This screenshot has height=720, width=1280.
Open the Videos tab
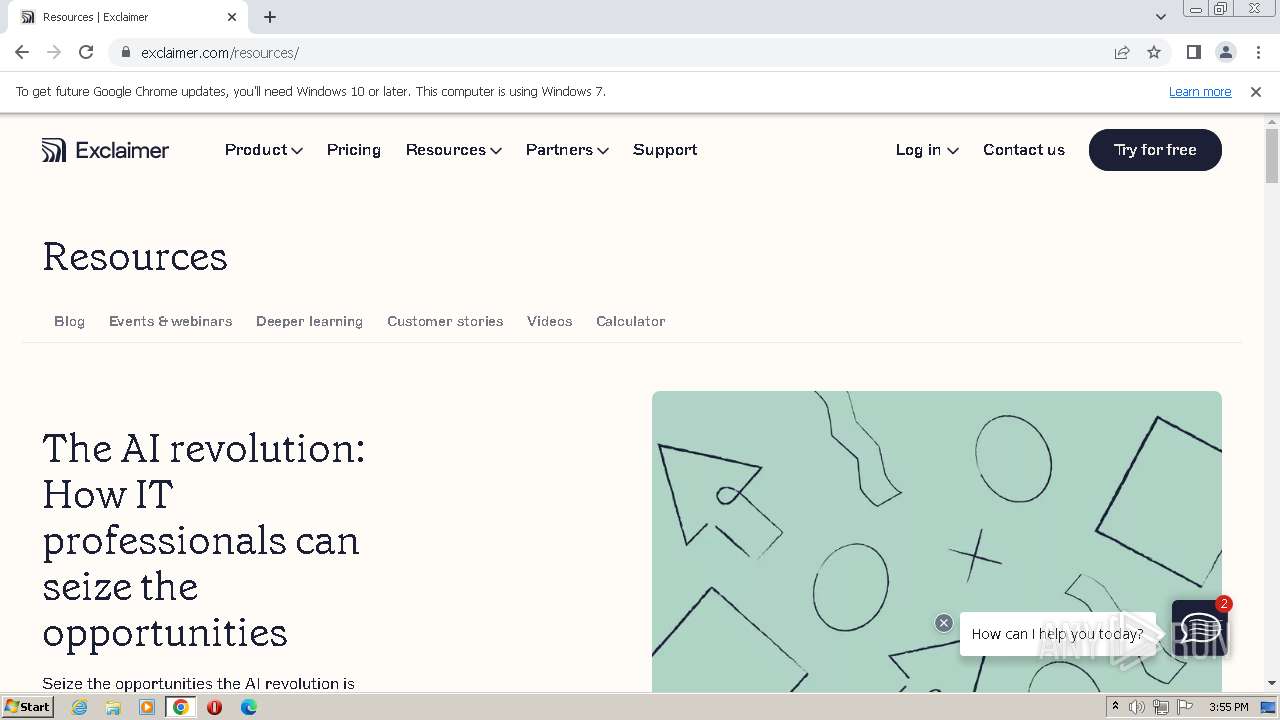(549, 321)
